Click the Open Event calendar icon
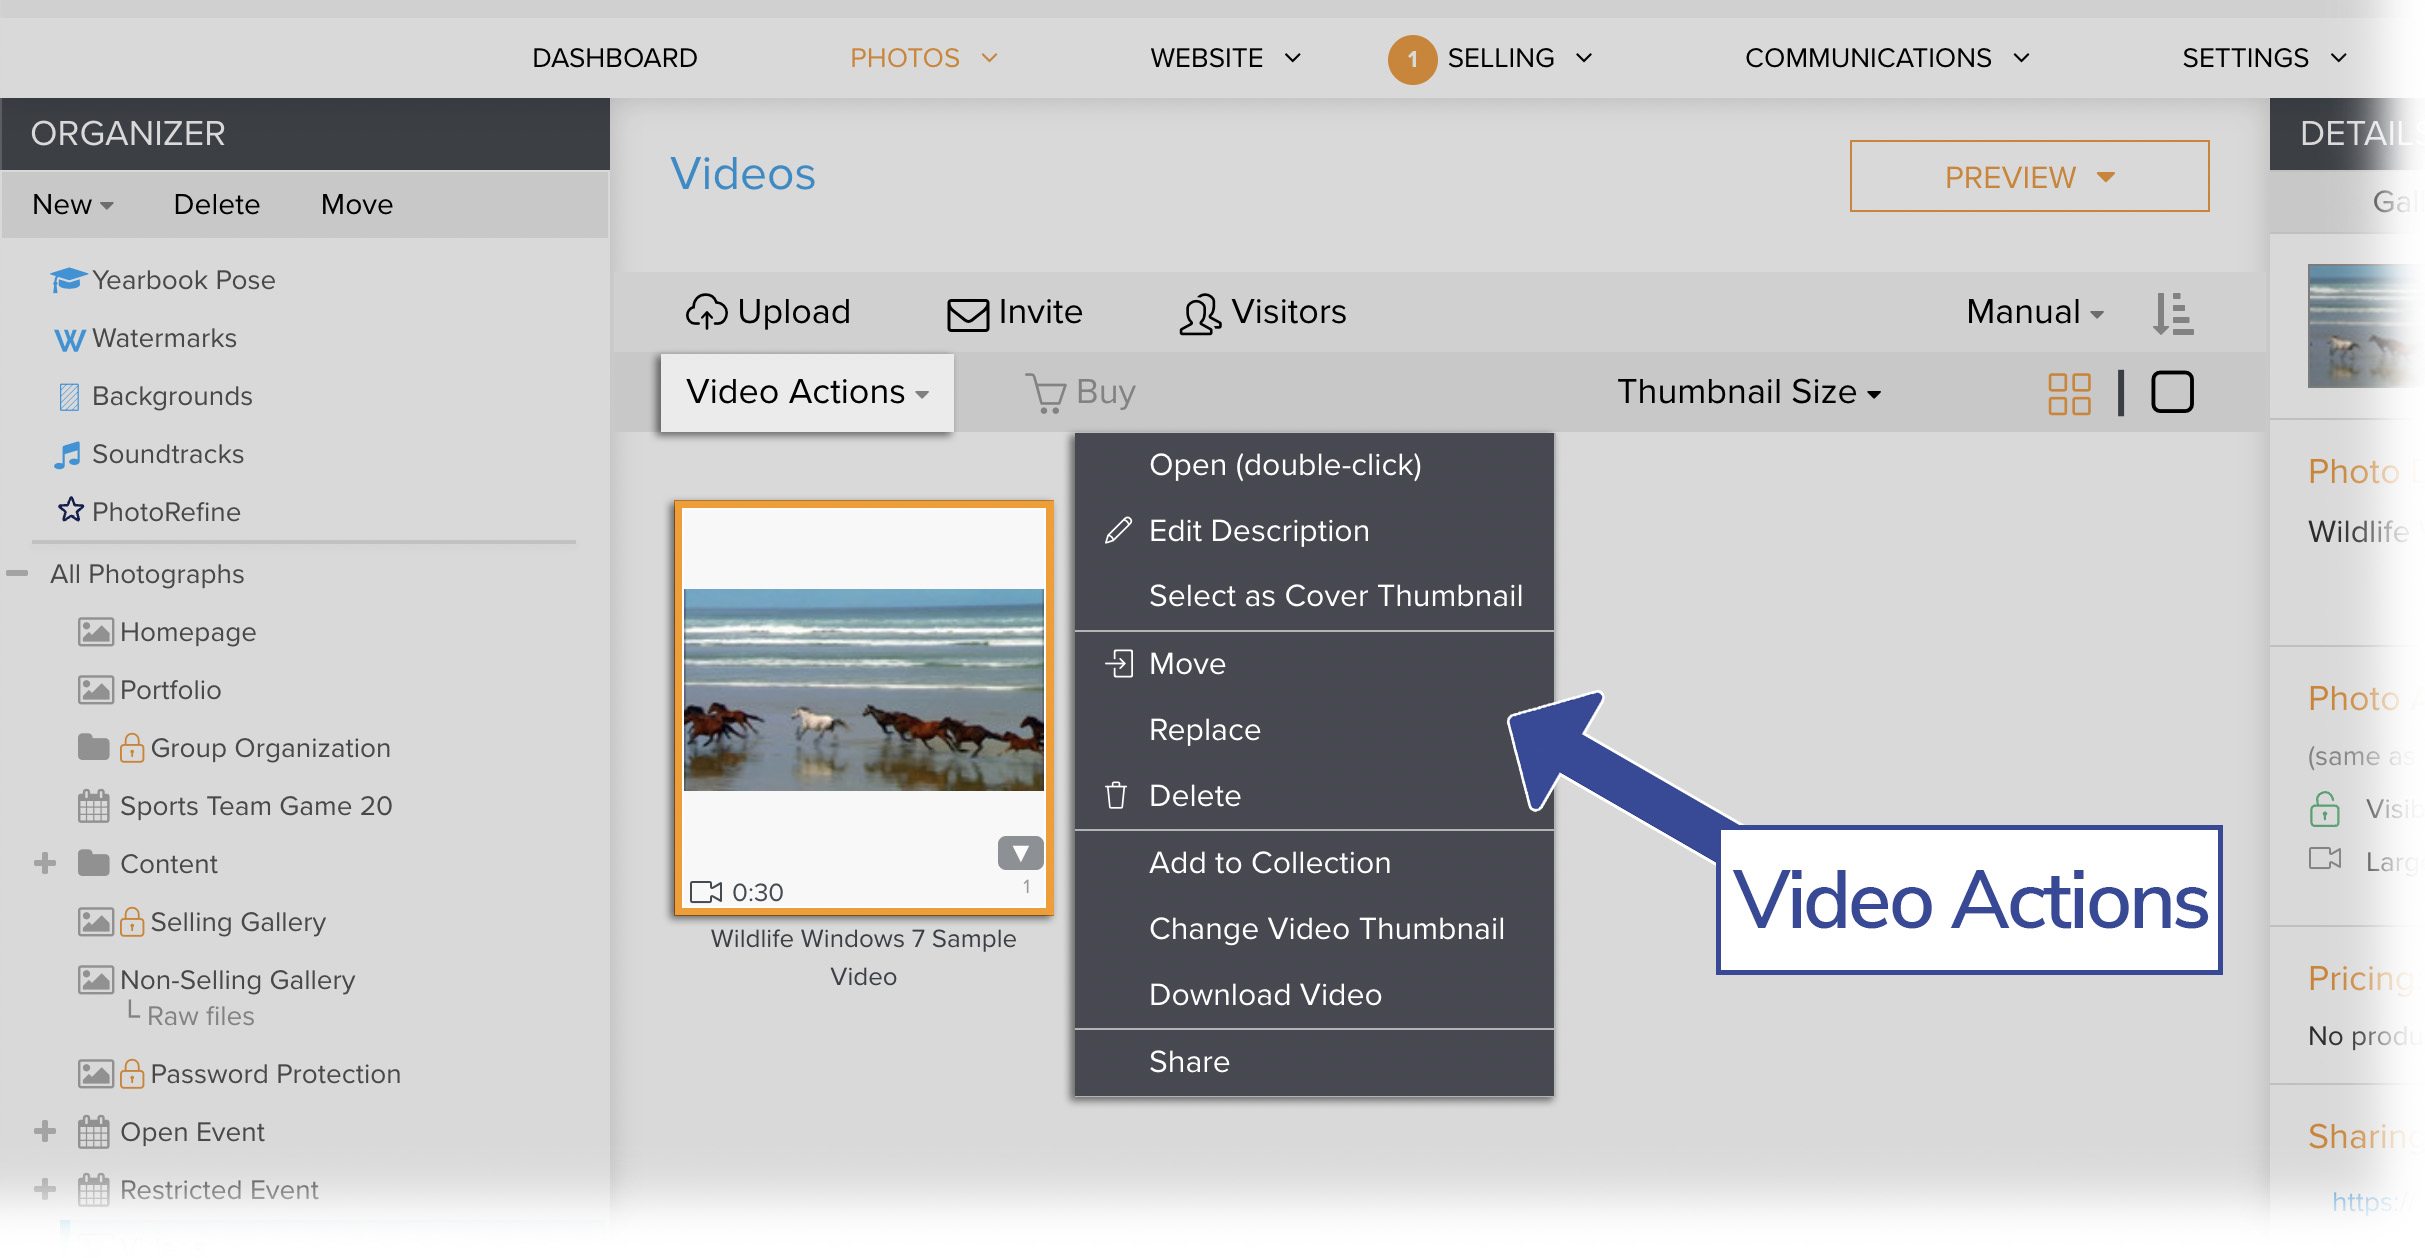2425x1258 pixels. 94,1131
